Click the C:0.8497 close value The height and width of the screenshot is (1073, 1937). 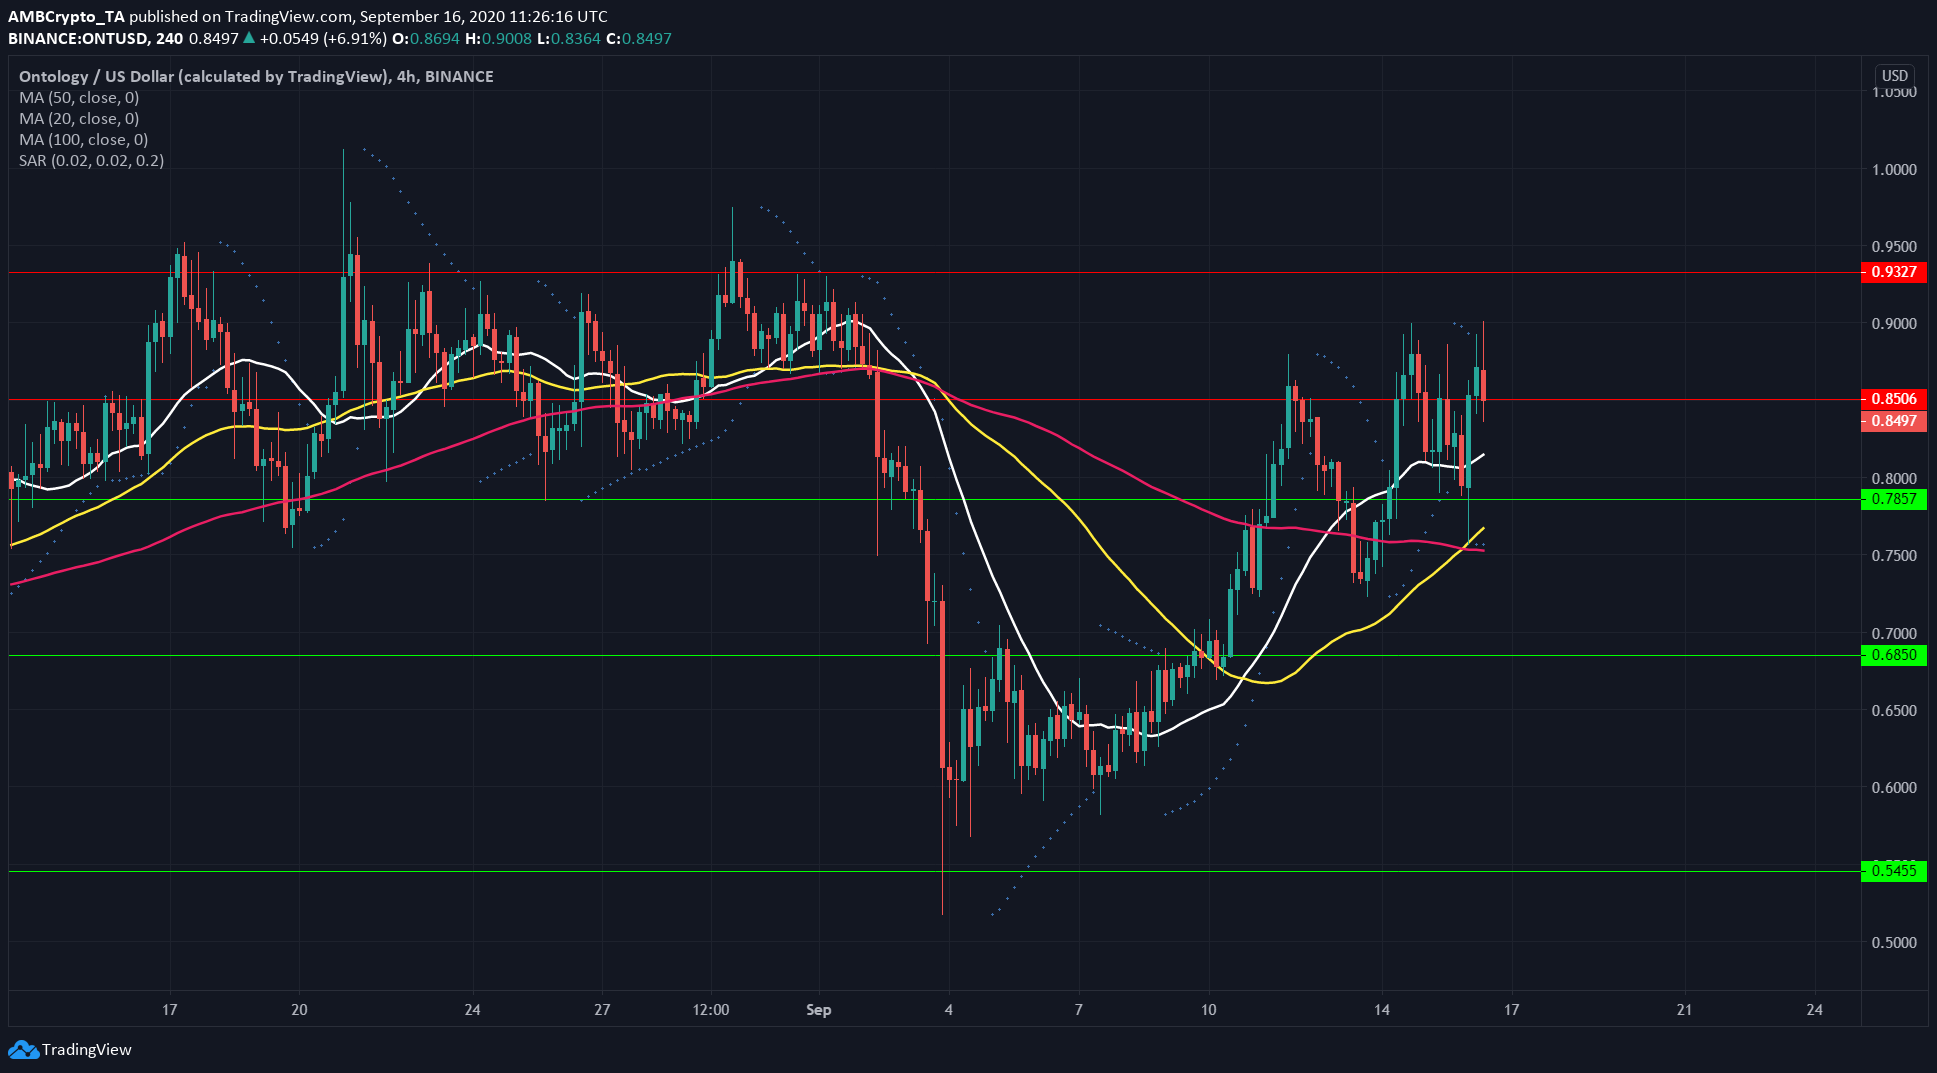639,39
